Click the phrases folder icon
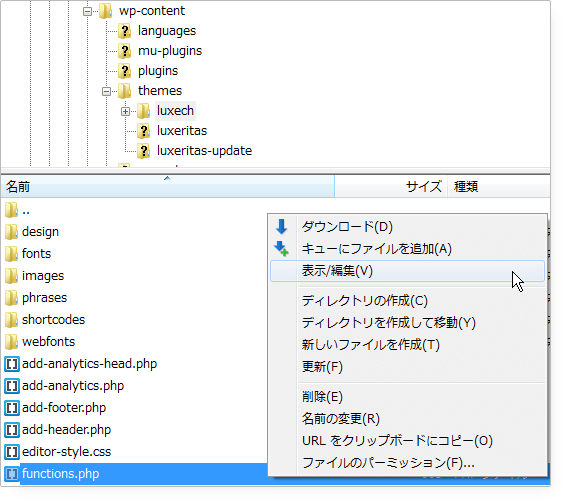Viewport: 566px width, 502px height. 12,298
